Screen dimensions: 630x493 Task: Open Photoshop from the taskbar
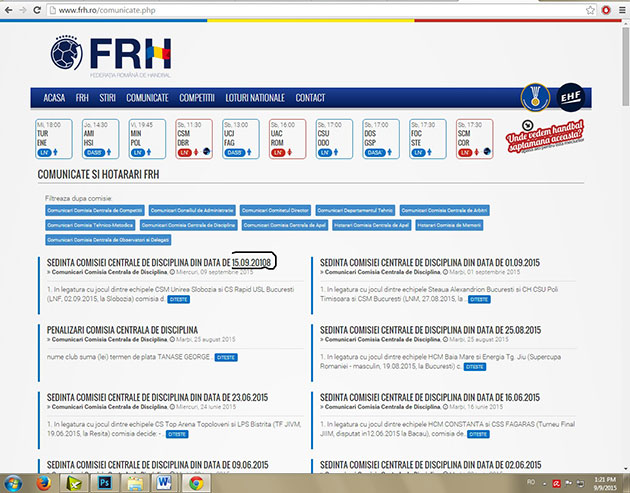pyautogui.click(x=104, y=483)
